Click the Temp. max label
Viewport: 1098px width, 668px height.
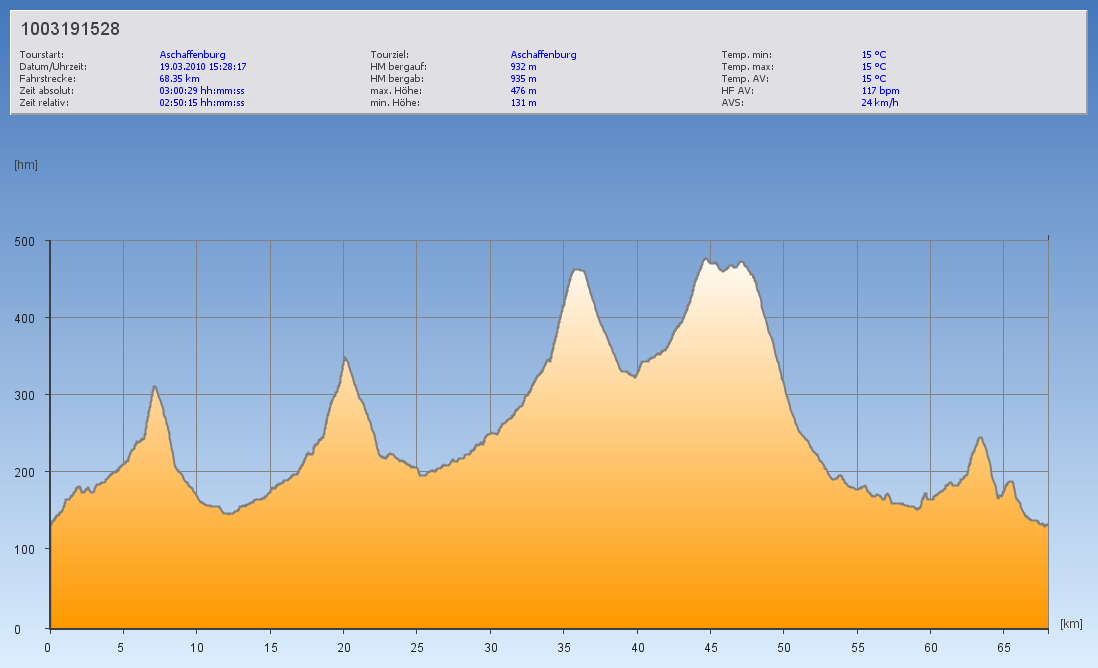(x=747, y=67)
